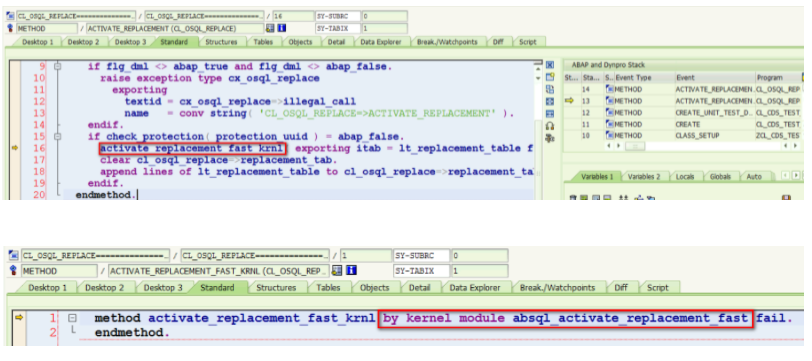Click method icon in stack row 12
This screenshot has width=812, height=361.
[610, 112]
